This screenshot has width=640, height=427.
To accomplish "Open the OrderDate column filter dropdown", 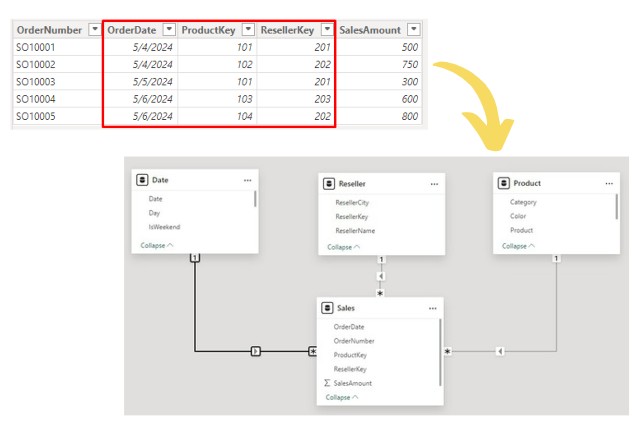I will coord(169,30).
